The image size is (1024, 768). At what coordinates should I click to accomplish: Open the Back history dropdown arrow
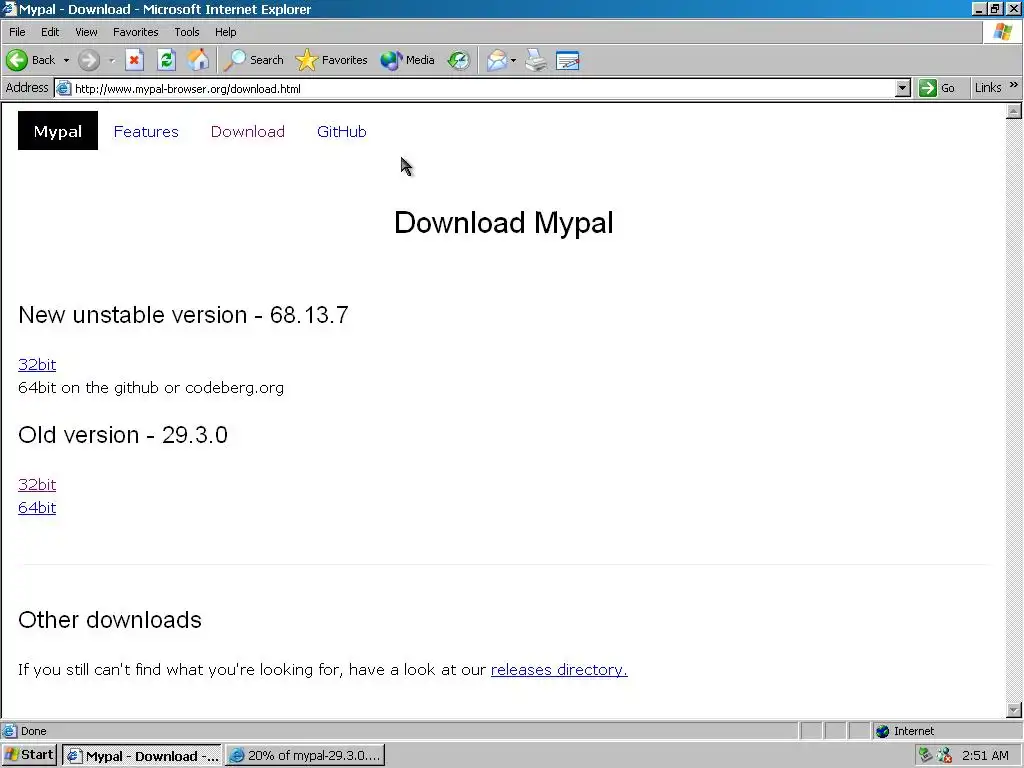click(66, 60)
